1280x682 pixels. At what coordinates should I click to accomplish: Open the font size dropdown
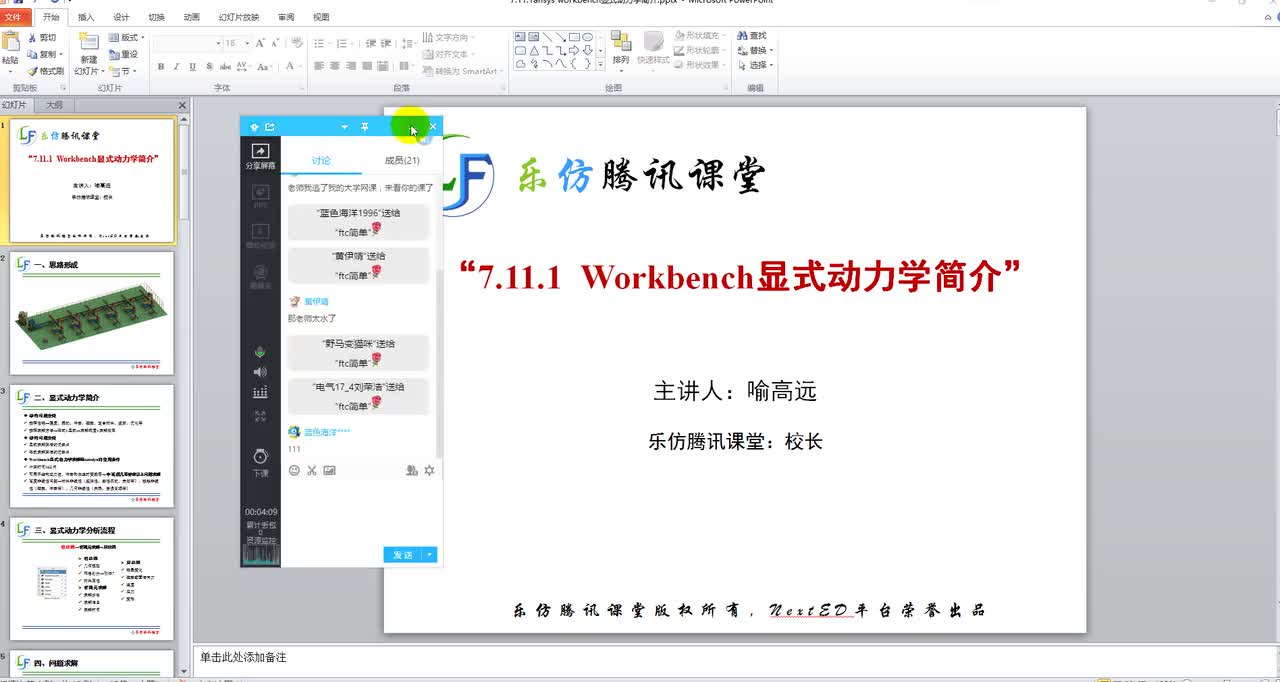(x=246, y=43)
